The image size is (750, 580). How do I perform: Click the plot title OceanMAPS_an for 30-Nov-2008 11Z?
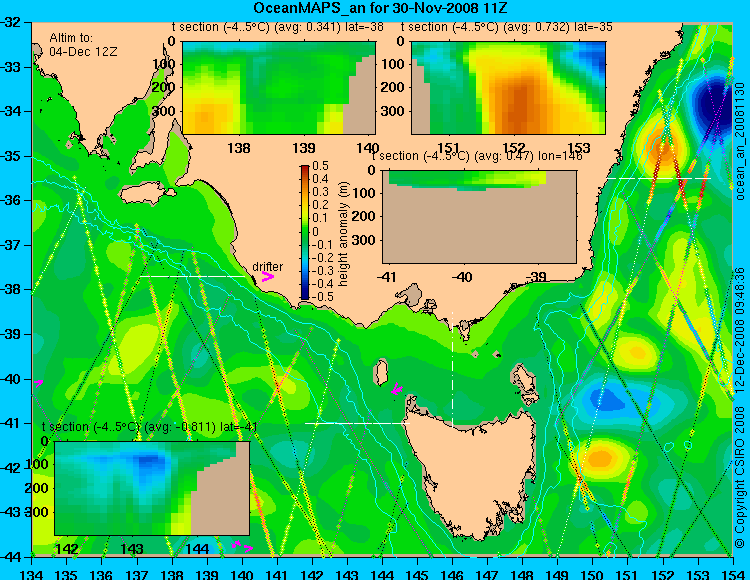pyautogui.click(x=380, y=8)
